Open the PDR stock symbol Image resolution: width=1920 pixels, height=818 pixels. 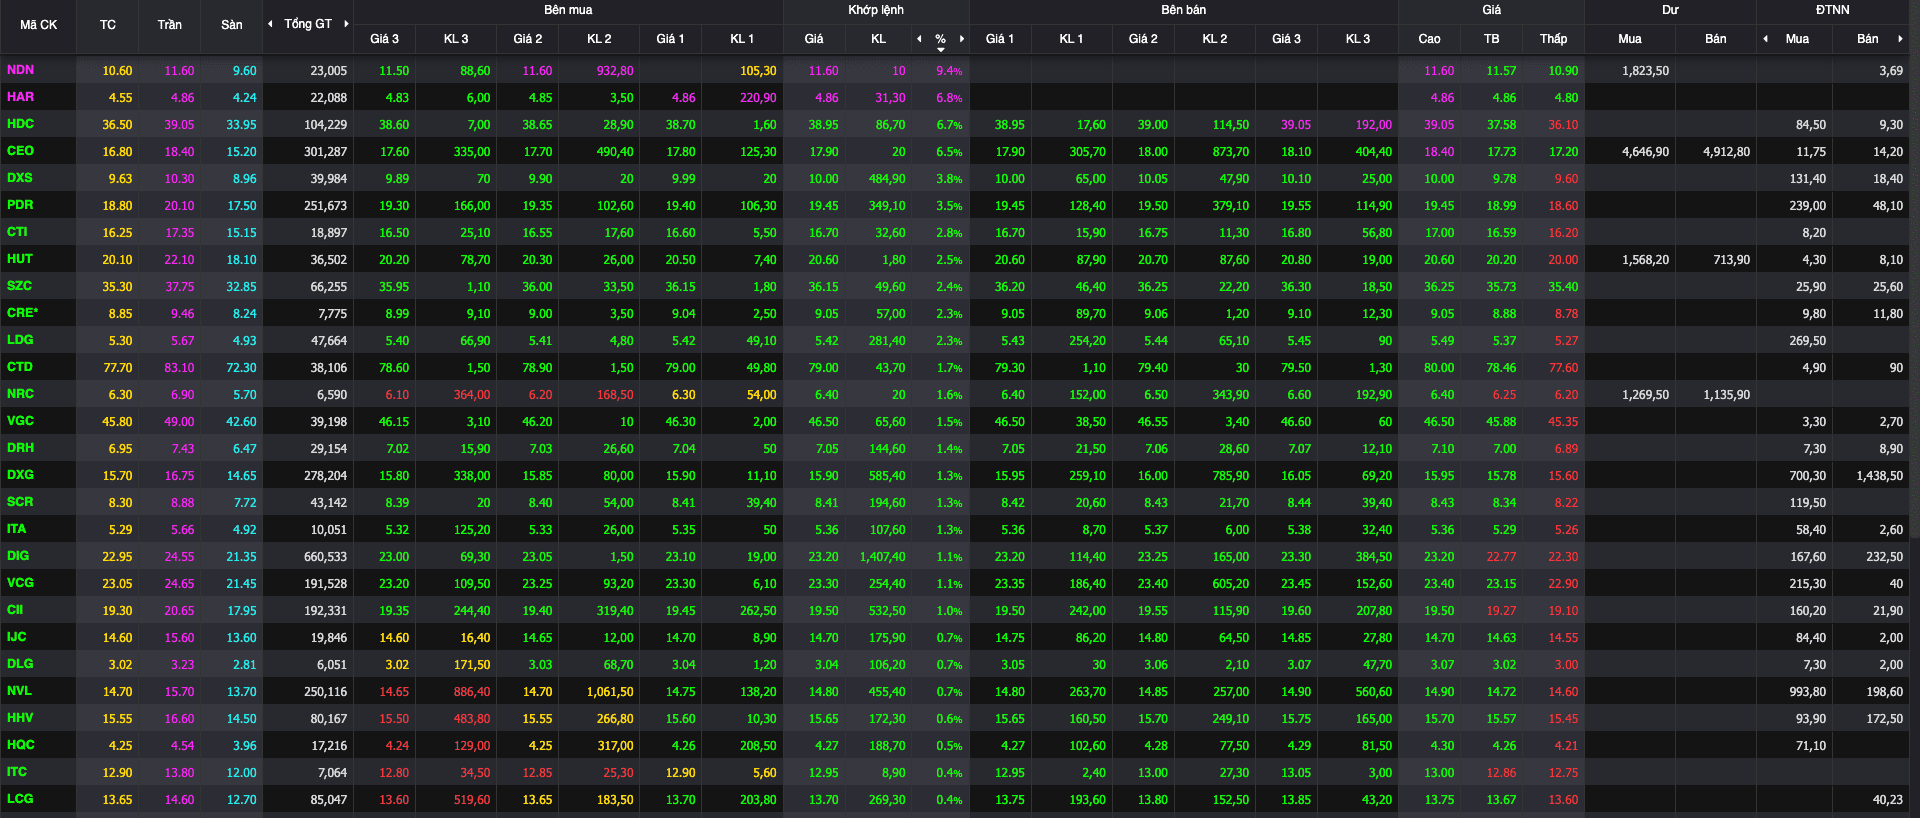click(x=20, y=205)
